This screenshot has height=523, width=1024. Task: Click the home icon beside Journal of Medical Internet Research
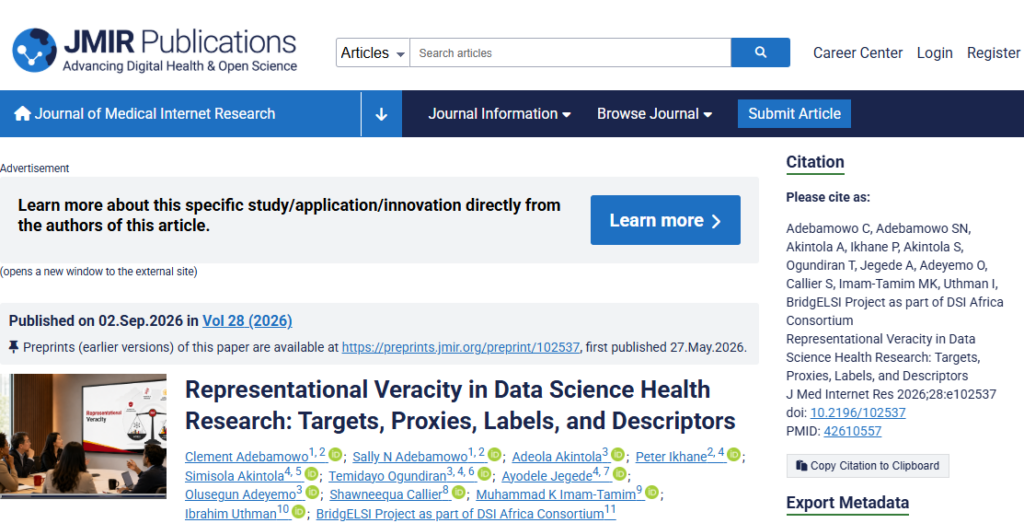[x=22, y=114]
